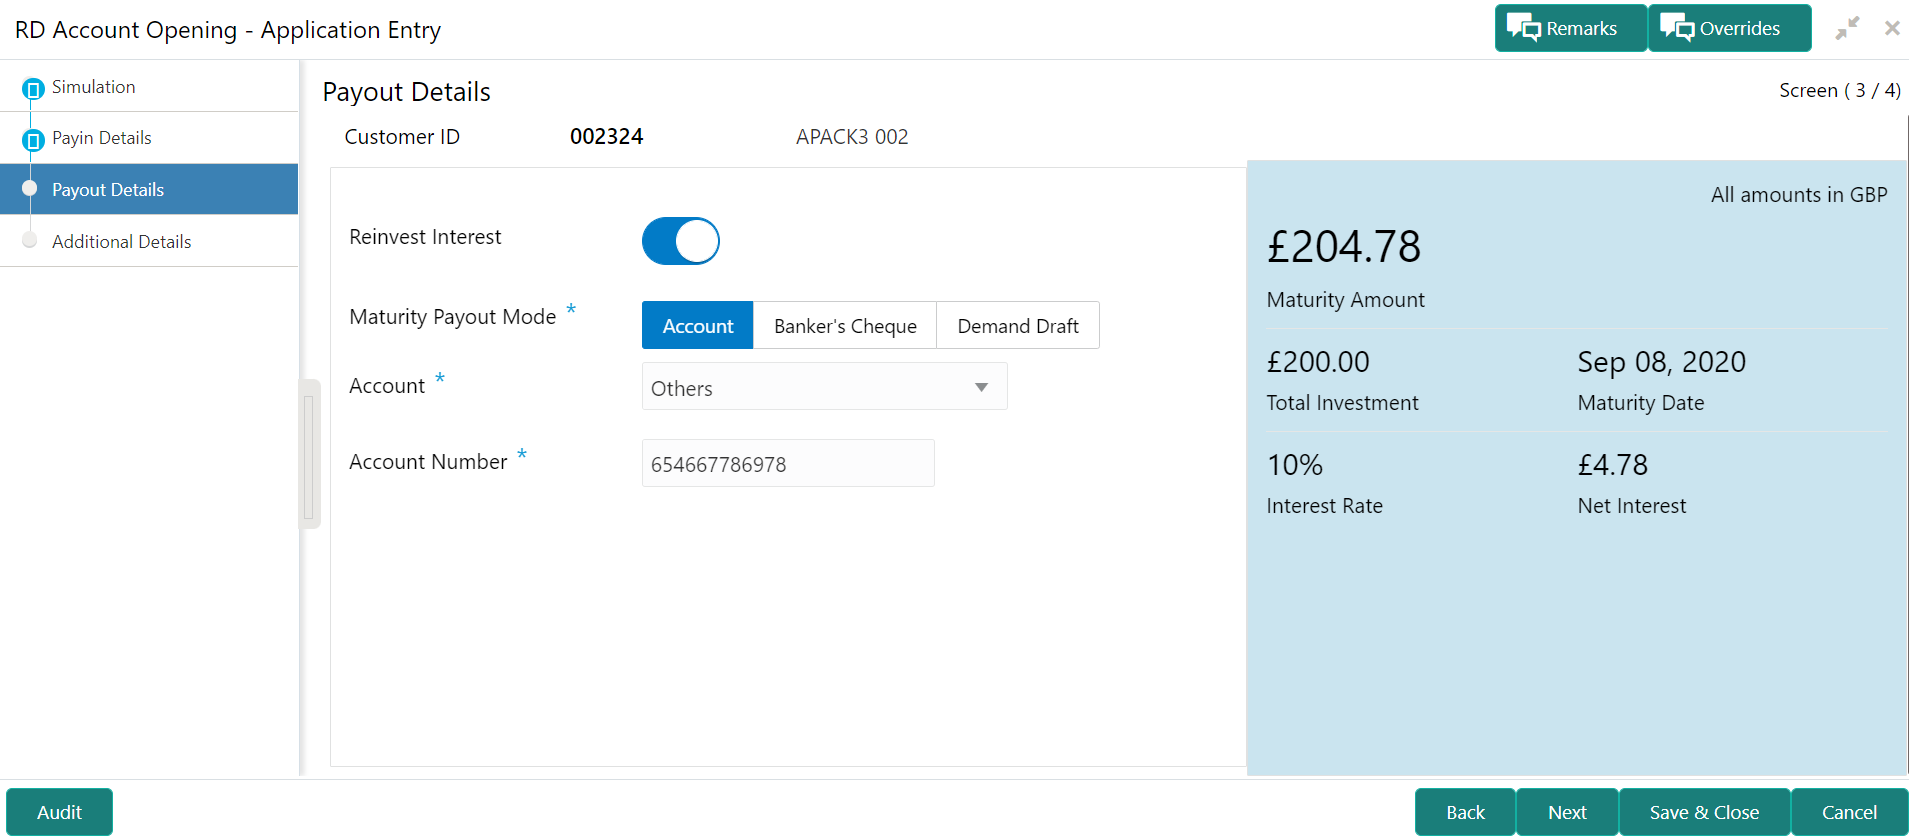
Task: Click the Screen ( 3 / 4) indicator
Action: (x=1839, y=91)
